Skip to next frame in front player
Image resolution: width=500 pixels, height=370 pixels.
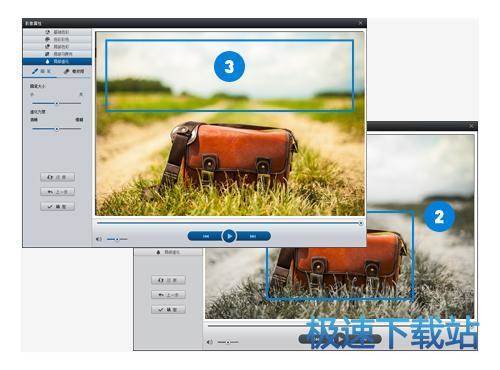253,236
